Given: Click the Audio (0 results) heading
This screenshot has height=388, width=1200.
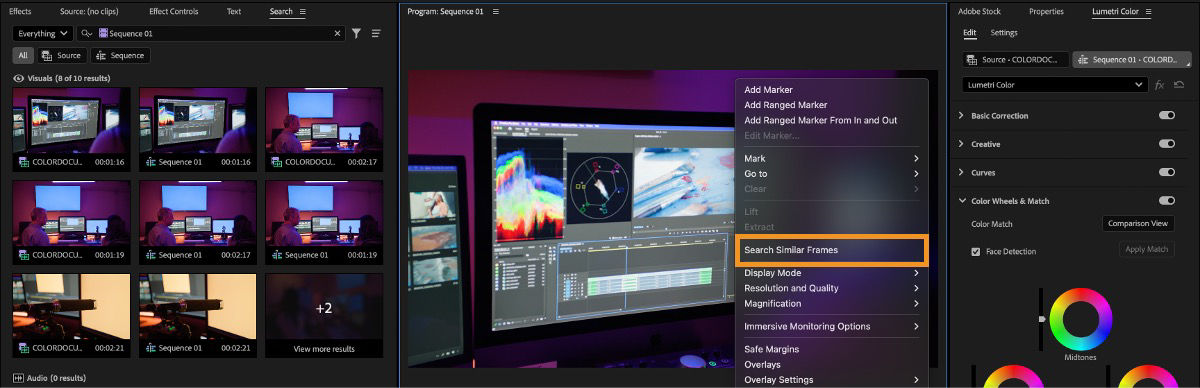Looking at the screenshot, I should point(56,378).
